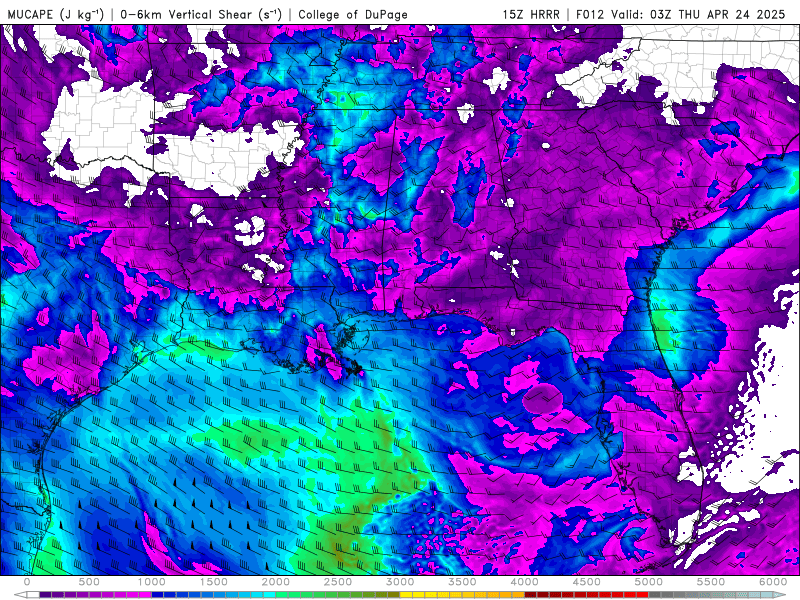Click the right arrow end of the color bar

tap(780, 595)
